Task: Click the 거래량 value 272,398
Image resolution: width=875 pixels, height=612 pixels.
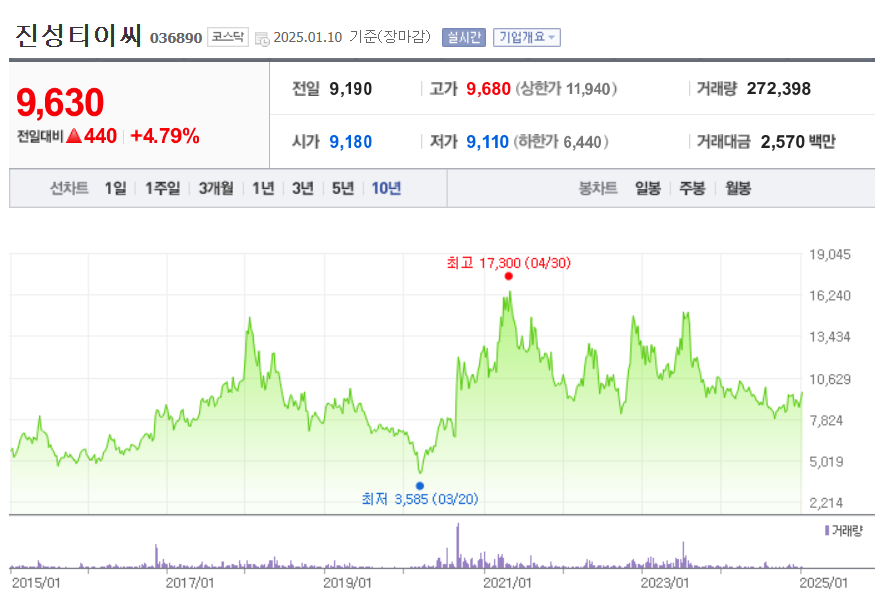Action: (778, 88)
